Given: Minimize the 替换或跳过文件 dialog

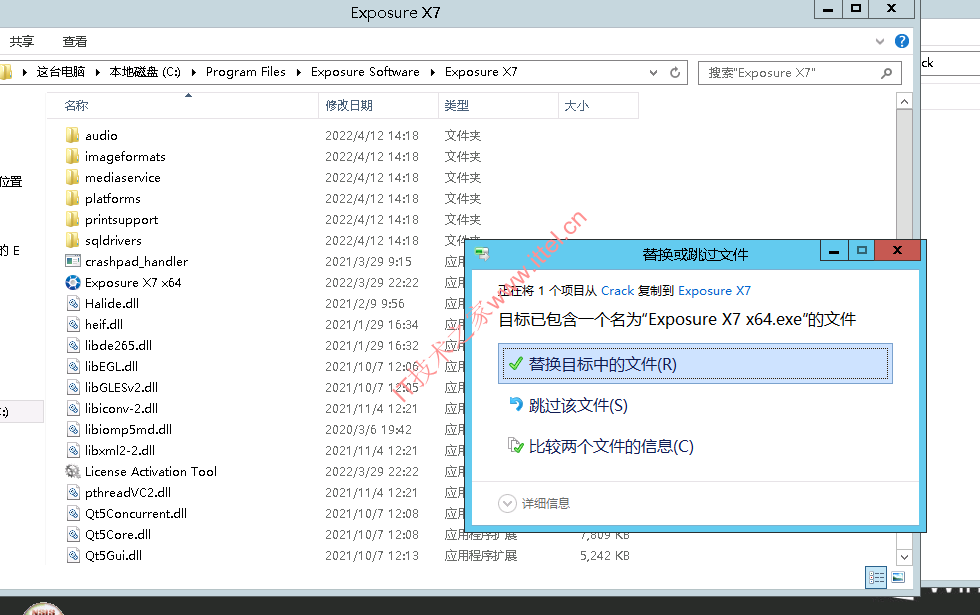Looking at the screenshot, I should point(834,251).
